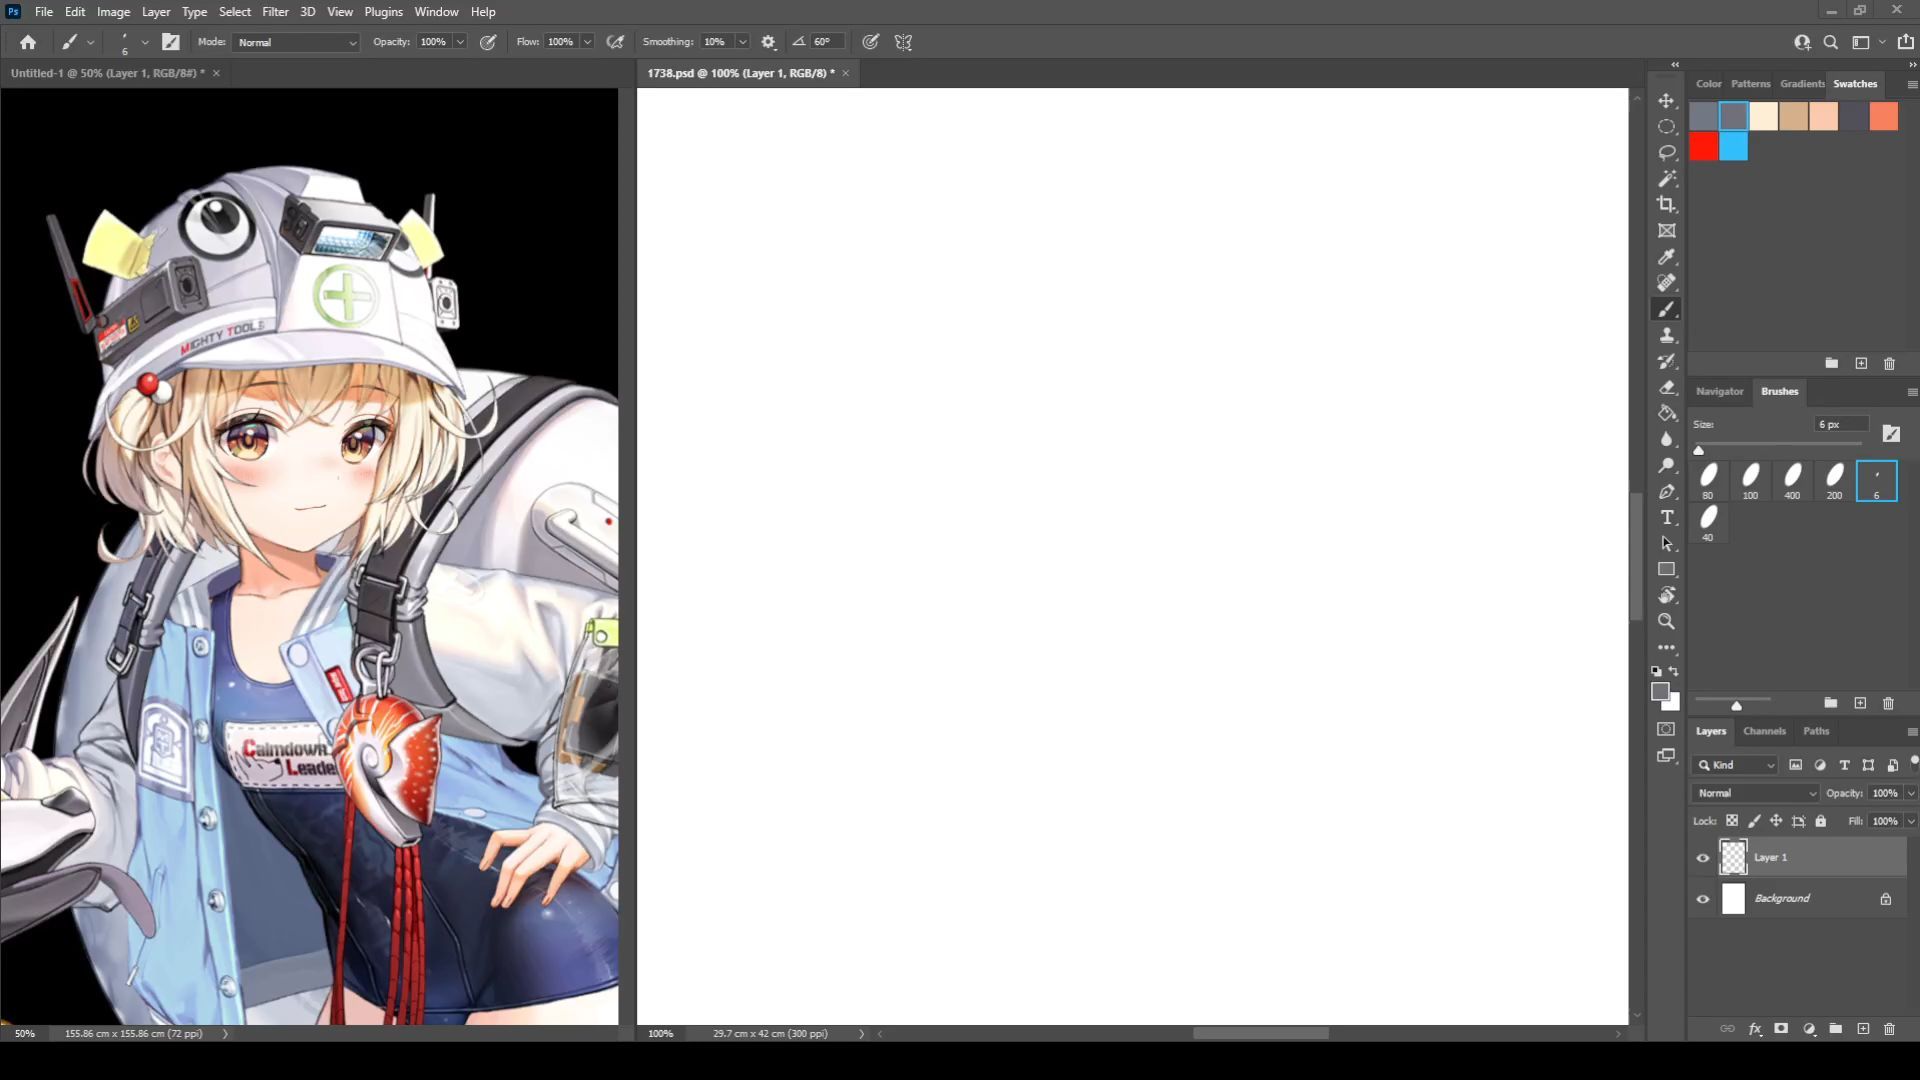1920x1080 pixels.
Task: Select the Rectangle shape tool
Action: [1666, 569]
